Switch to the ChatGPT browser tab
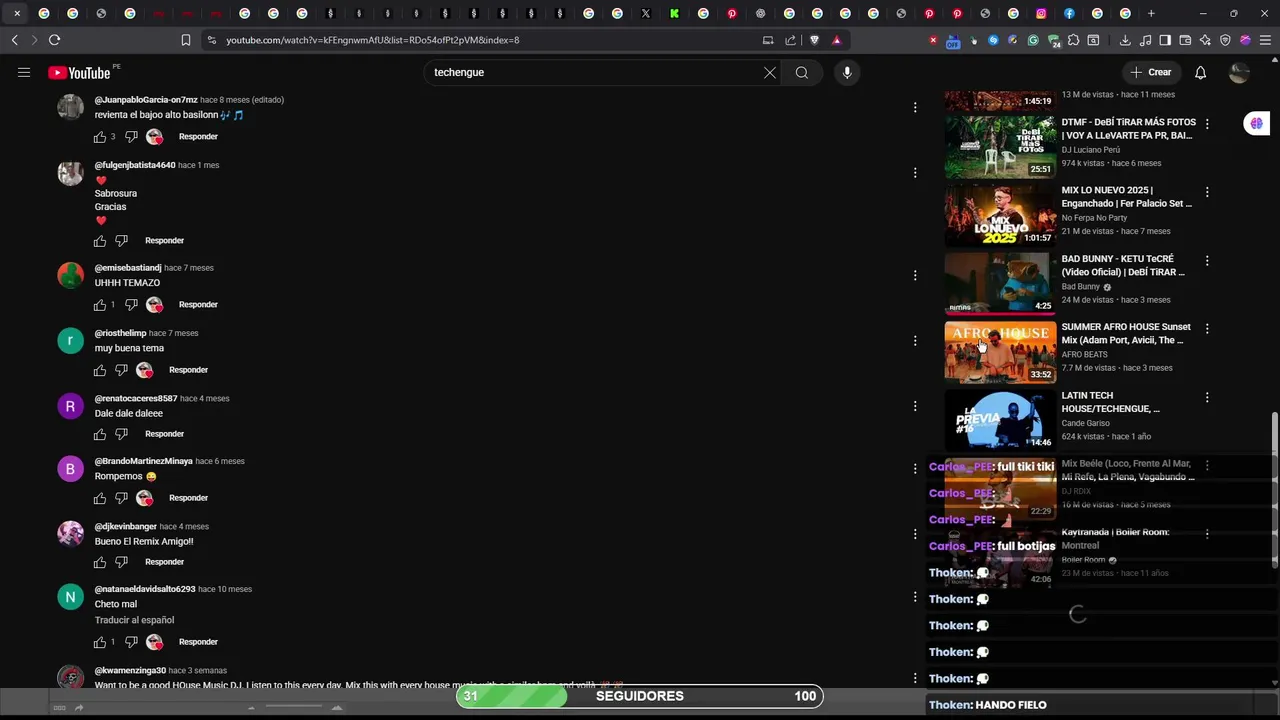Viewport: 1280px width, 720px height. (761, 13)
